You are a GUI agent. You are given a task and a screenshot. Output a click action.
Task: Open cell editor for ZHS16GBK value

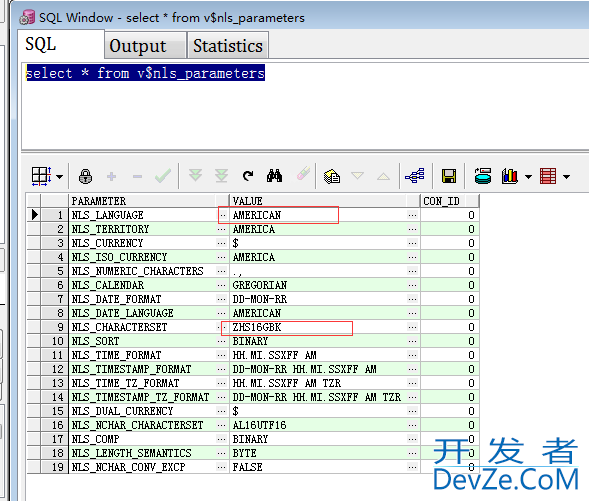click(x=412, y=327)
